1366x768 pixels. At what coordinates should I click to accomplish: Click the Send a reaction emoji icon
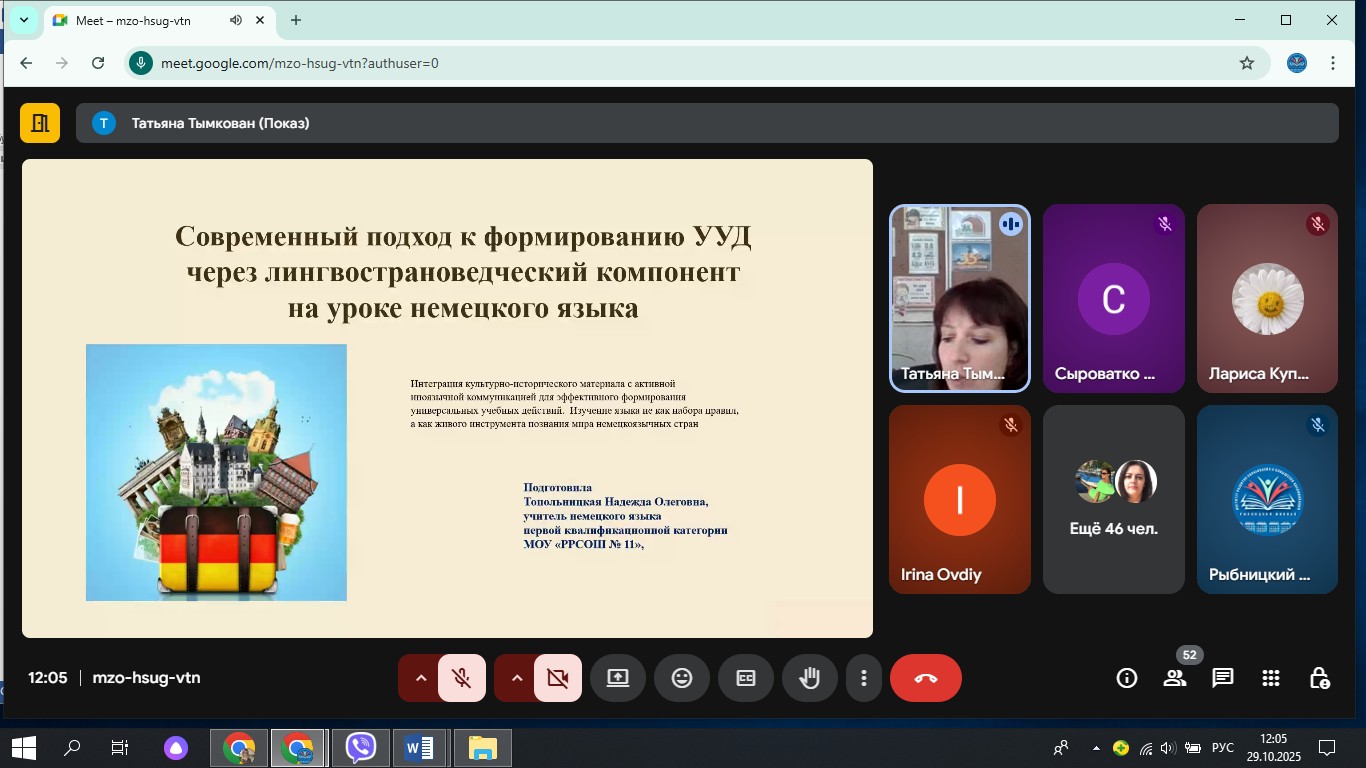[x=682, y=678]
